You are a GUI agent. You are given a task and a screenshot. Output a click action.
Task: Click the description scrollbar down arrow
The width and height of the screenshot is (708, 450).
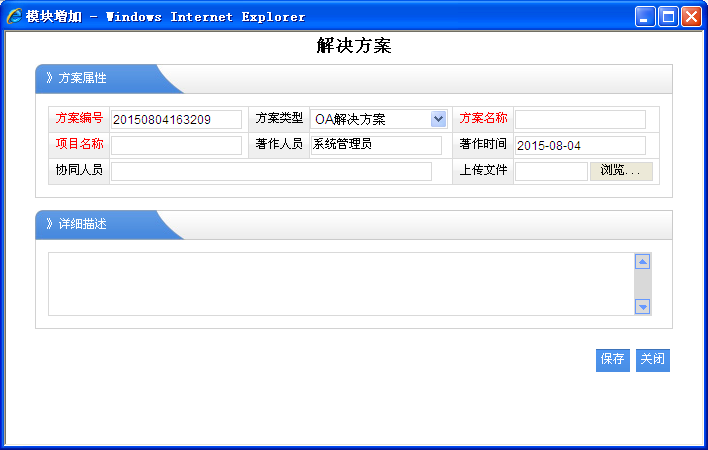click(x=643, y=307)
